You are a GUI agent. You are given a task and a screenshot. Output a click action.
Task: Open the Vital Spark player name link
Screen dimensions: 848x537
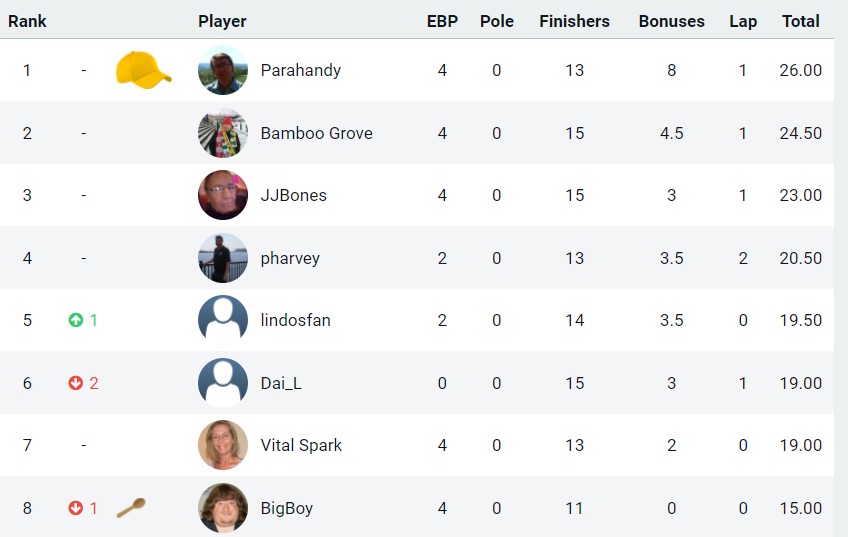(301, 445)
